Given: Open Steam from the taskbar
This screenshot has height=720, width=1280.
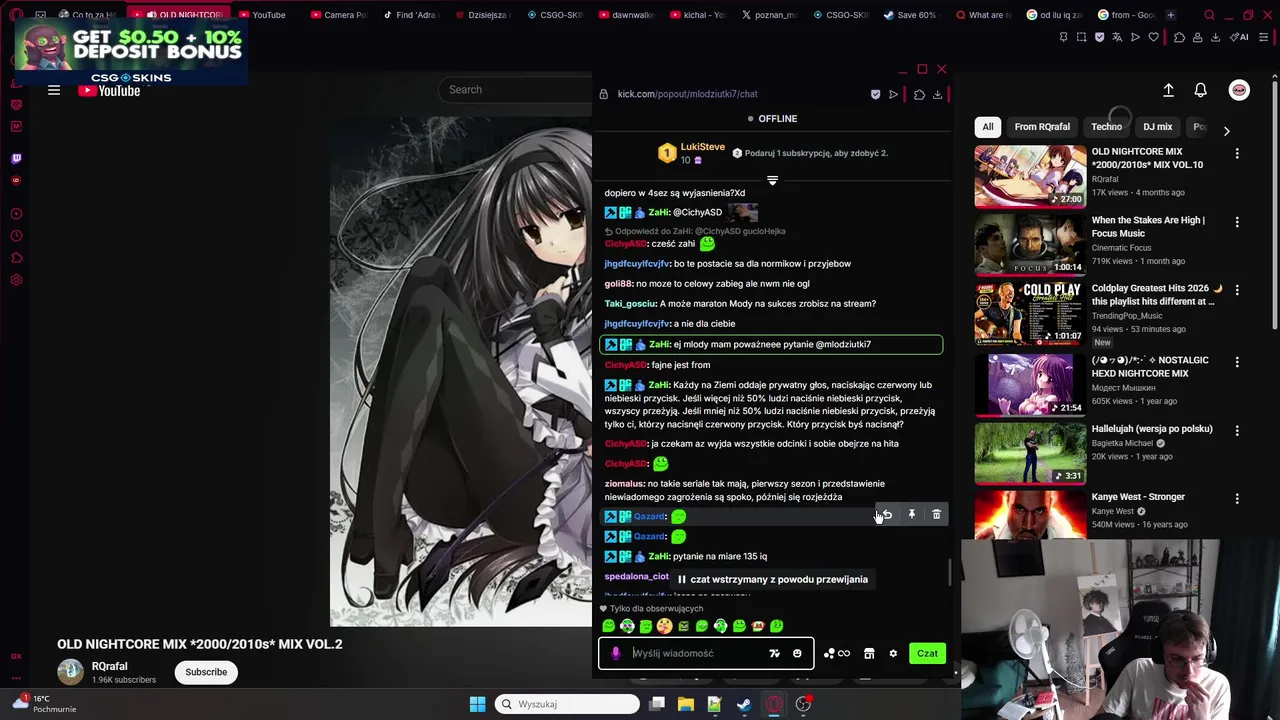Looking at the screenshot, I should (744, 704).
